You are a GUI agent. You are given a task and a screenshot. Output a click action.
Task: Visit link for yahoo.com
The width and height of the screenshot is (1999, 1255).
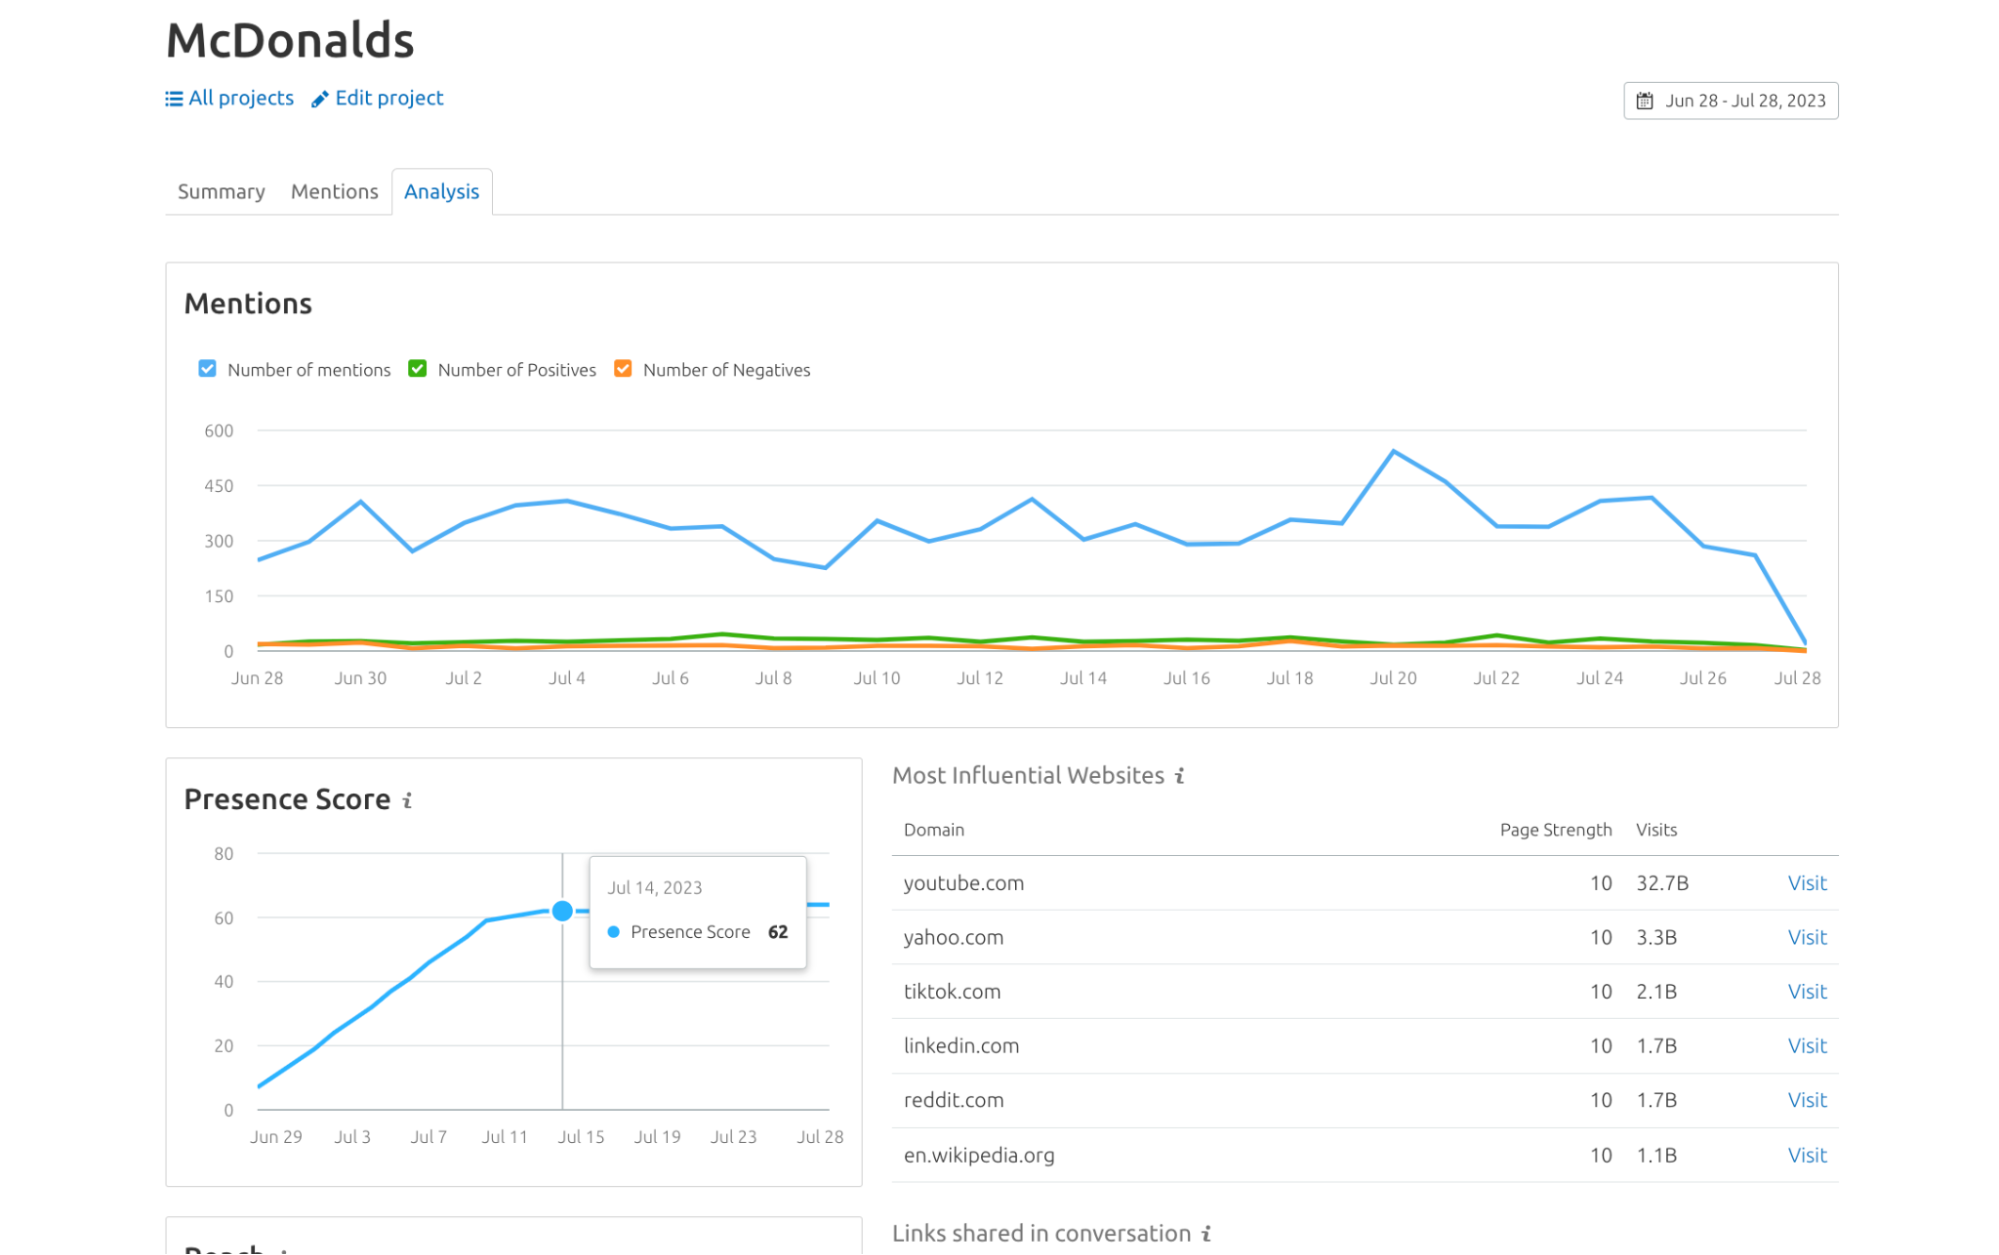click(1807, 938)
